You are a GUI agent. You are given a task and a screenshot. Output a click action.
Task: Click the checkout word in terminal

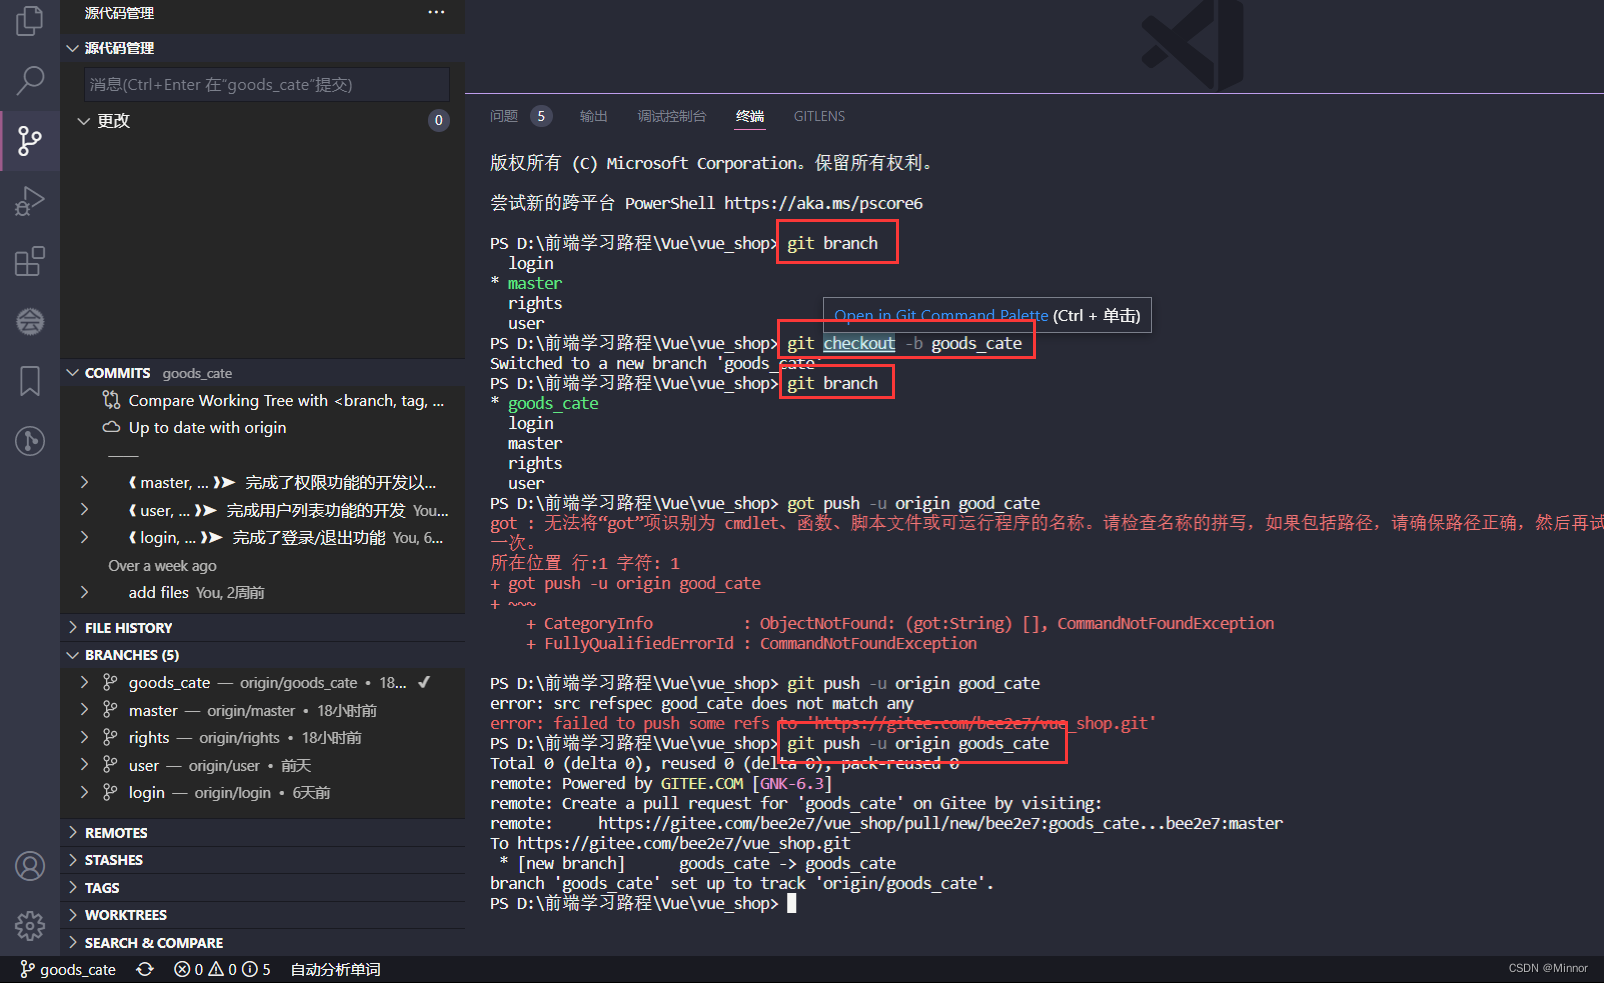[x=859, y=343]
